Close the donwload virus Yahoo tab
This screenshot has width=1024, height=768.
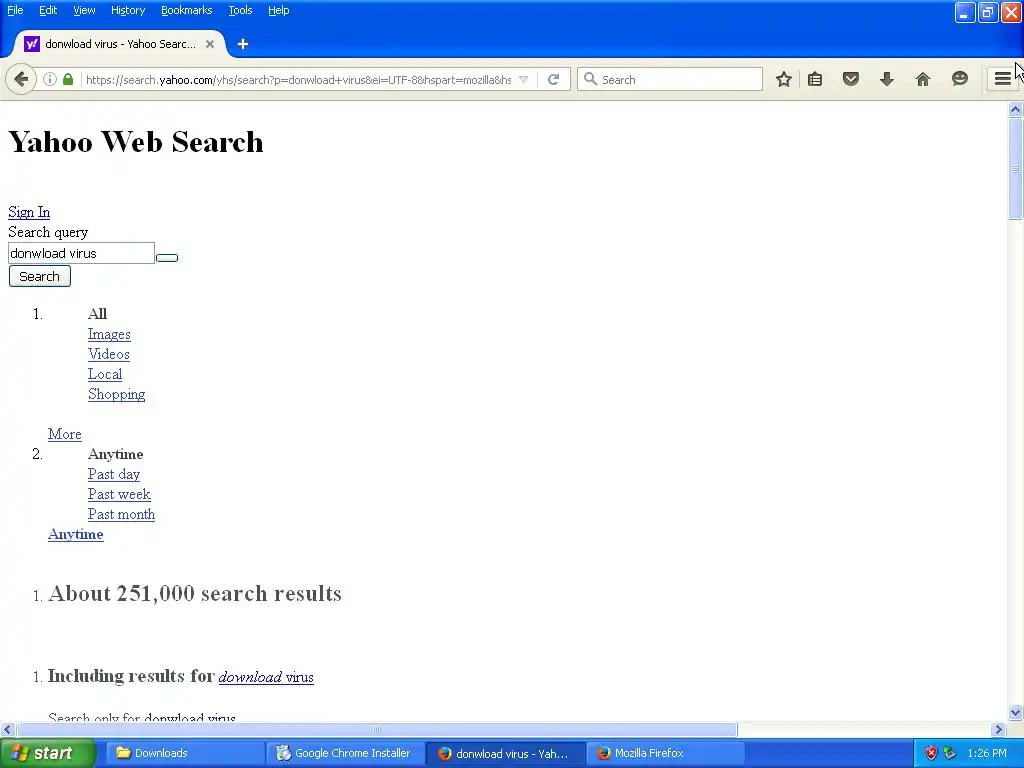210,44
